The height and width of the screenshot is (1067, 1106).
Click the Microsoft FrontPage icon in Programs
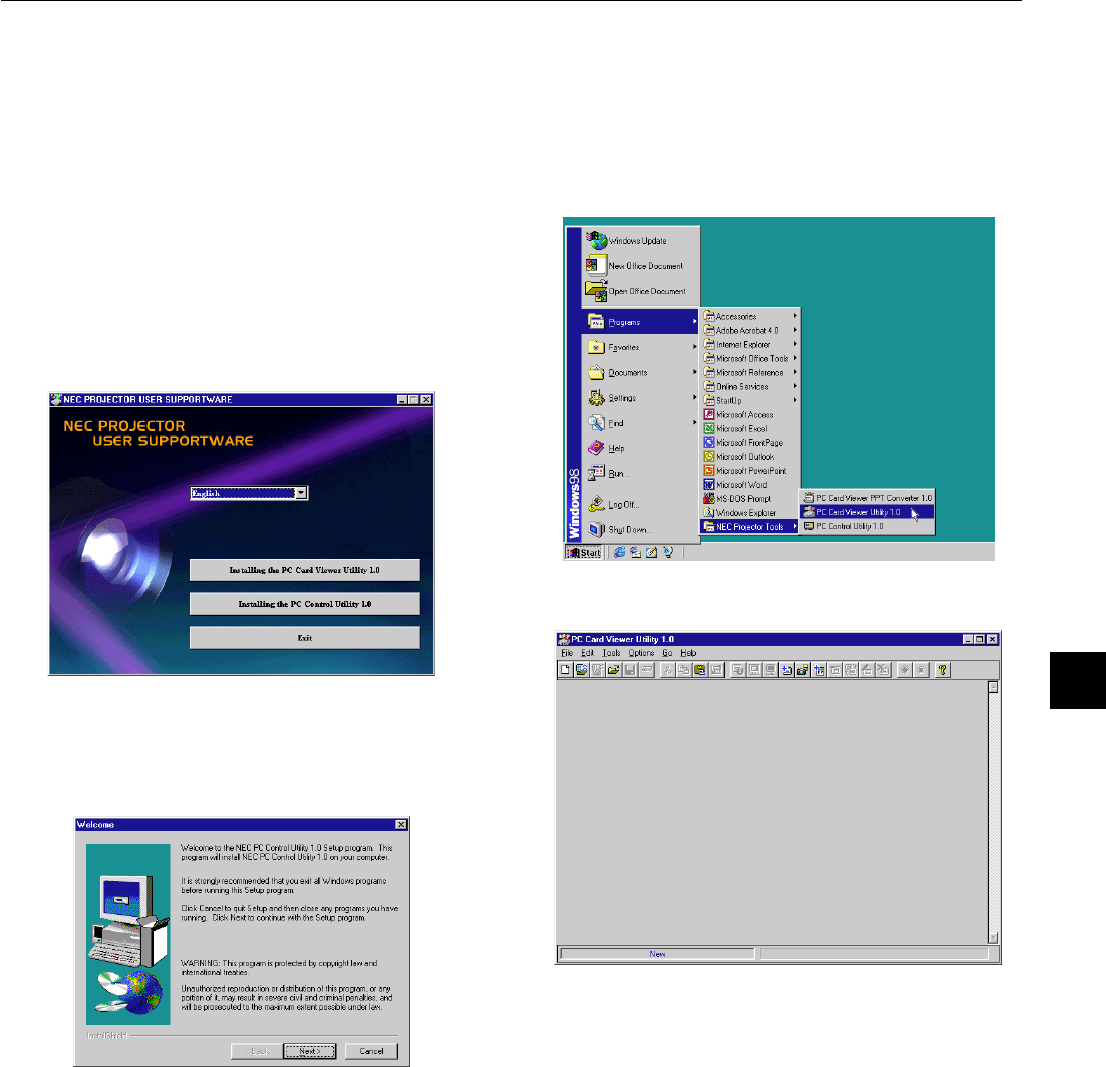(709, 443)
